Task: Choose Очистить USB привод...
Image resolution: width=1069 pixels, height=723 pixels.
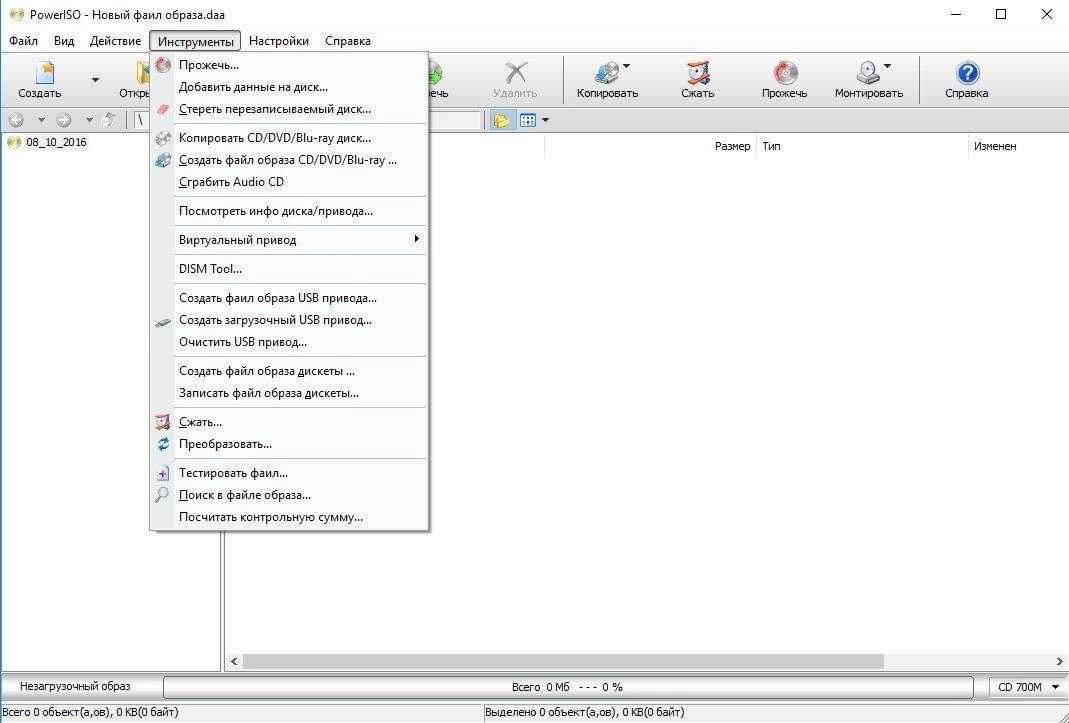Action: click(x=290, y=342)
